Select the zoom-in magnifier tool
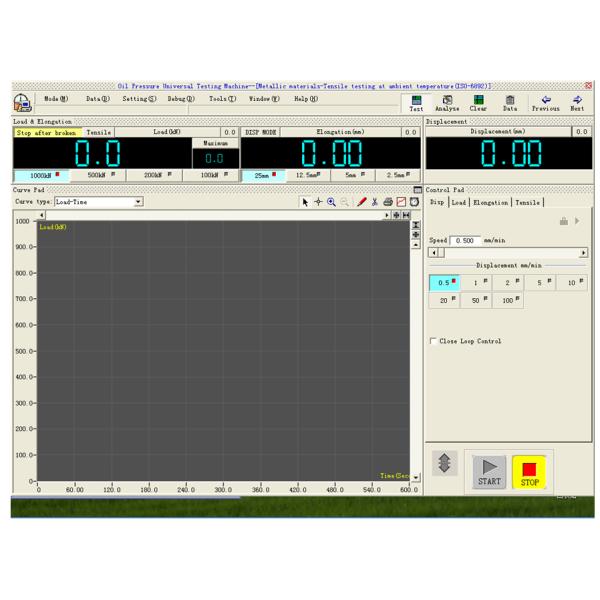The width and height of the screenshot is (600, 600). click(331, 202)
